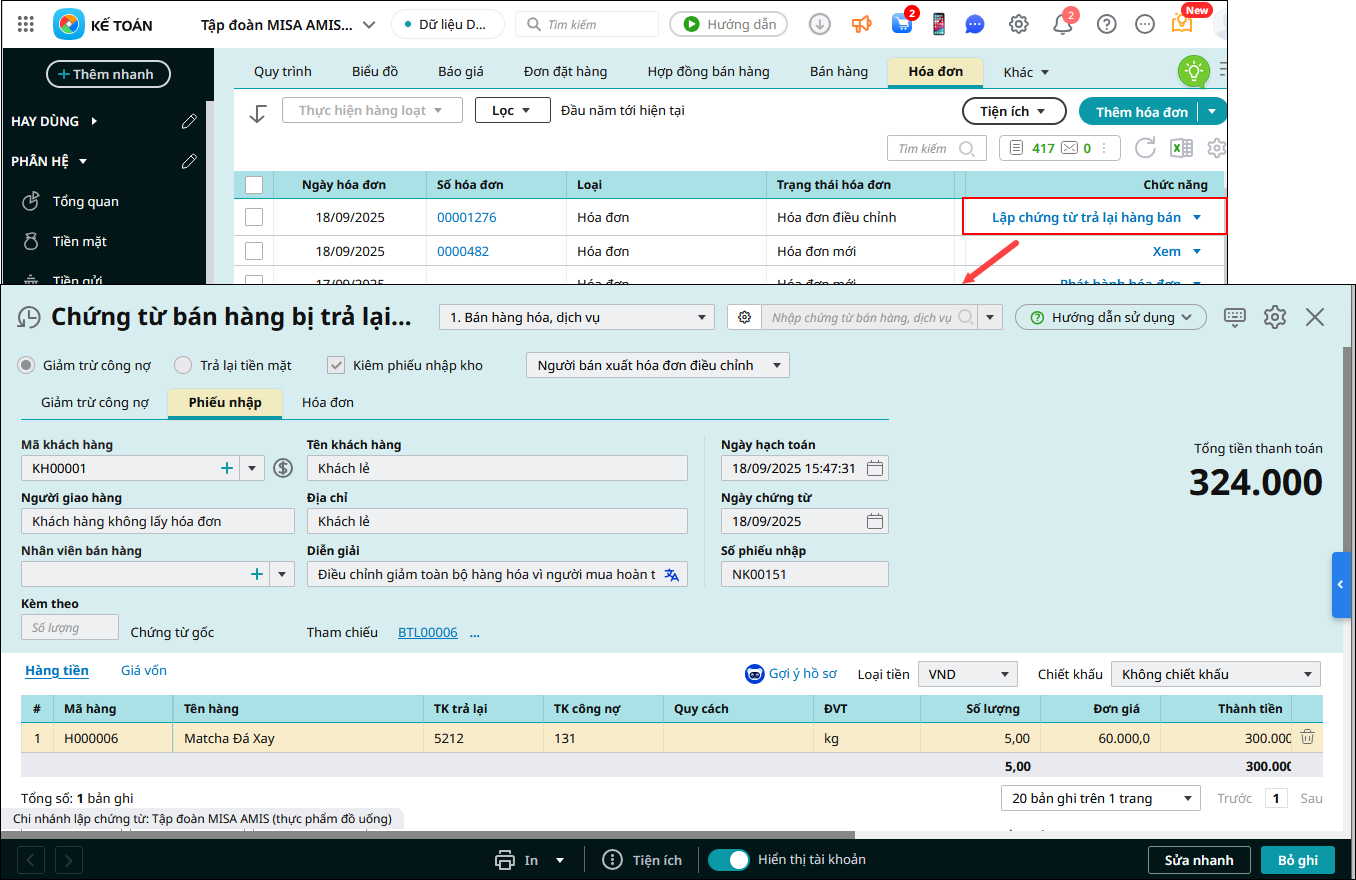
Task: Click the Bỏ ghi button
Action: point(1298,860)
